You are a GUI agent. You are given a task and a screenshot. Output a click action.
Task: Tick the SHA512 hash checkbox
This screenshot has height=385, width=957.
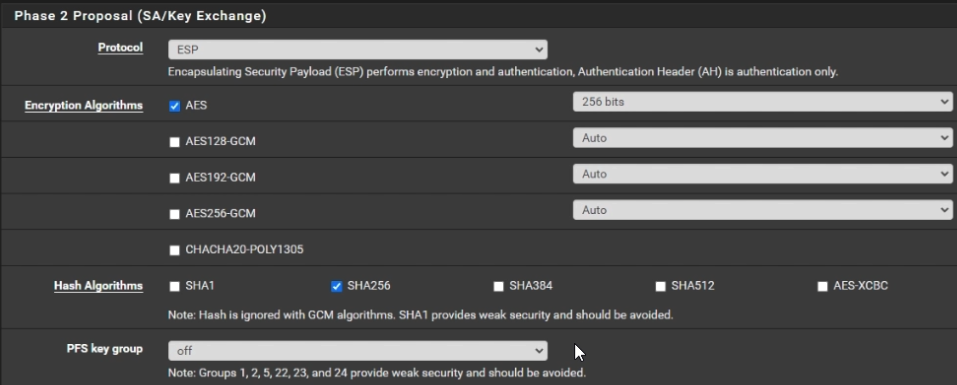pyautogui.click(x=660, y=286)
